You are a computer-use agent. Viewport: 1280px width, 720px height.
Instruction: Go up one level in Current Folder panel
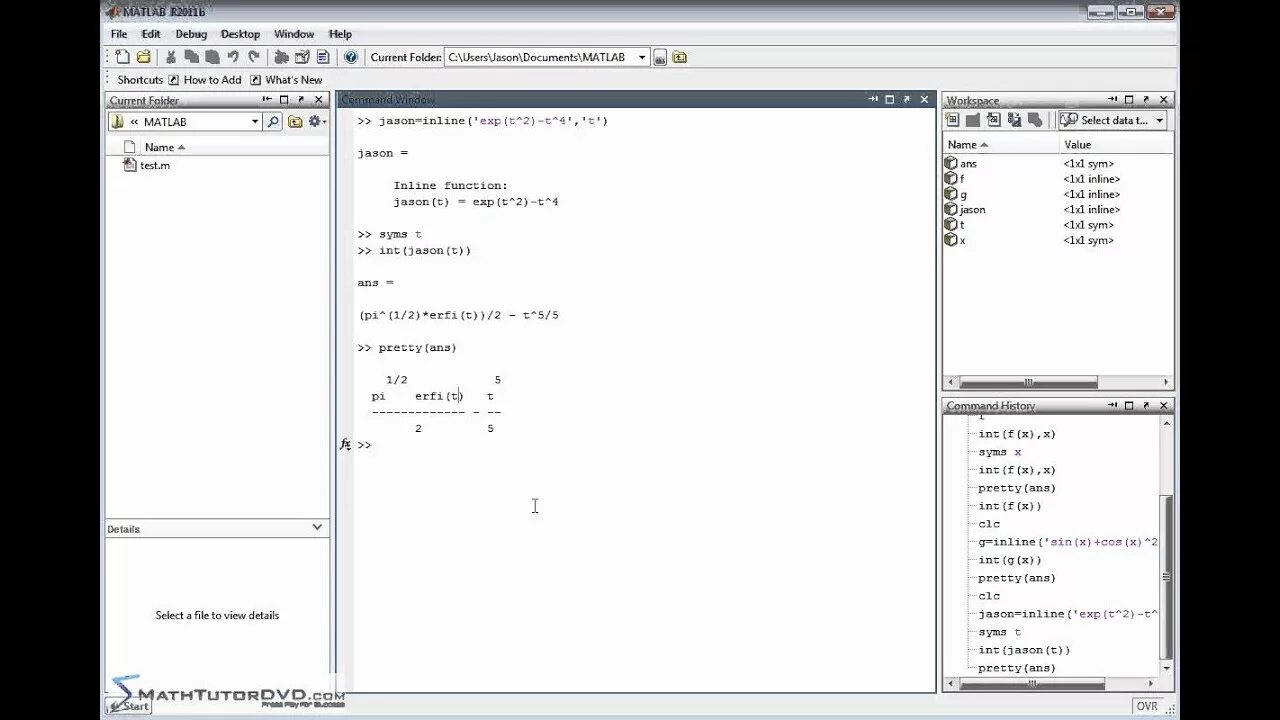point(295,122)
